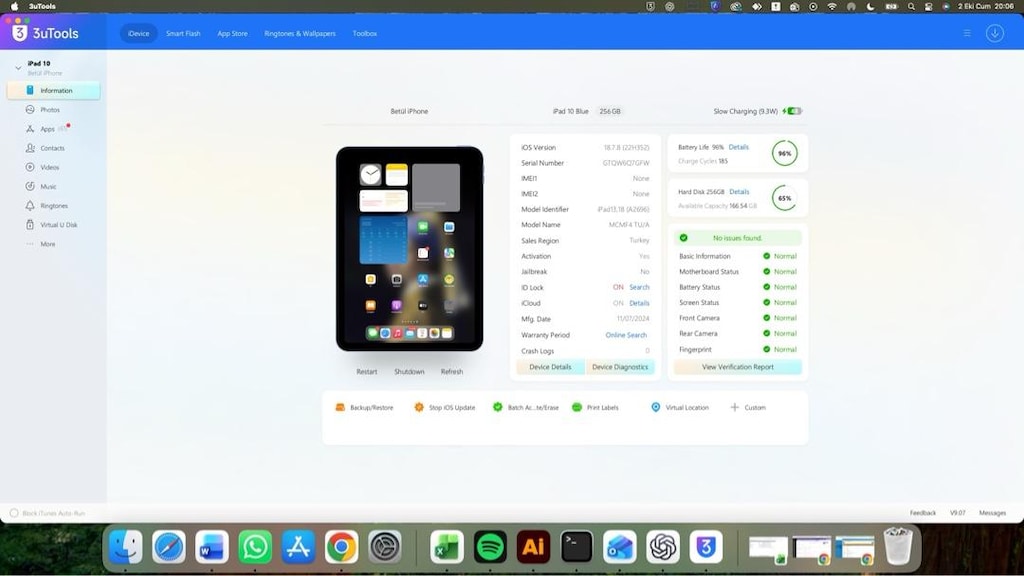Image resolution: width=1024 pixels, height=576 pixels.
Task: Click Details next to iCloud
Action: [x=639, y=303]
